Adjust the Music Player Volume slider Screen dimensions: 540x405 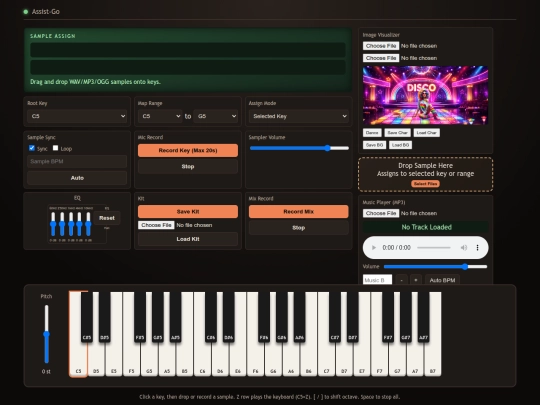pyautogui.click(x=436, y=267)
